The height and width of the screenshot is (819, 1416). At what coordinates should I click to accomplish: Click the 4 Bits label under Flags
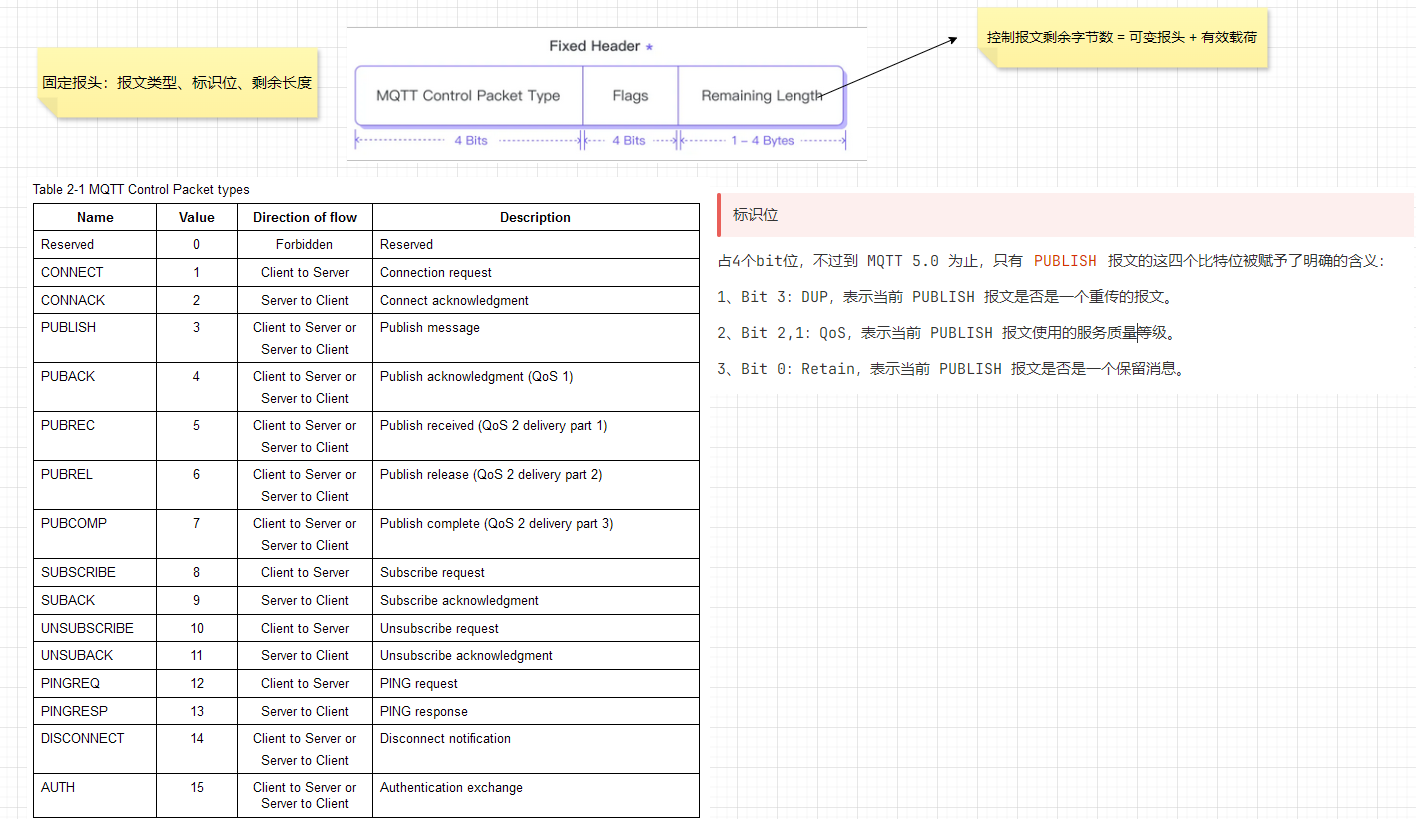(629, 141)
